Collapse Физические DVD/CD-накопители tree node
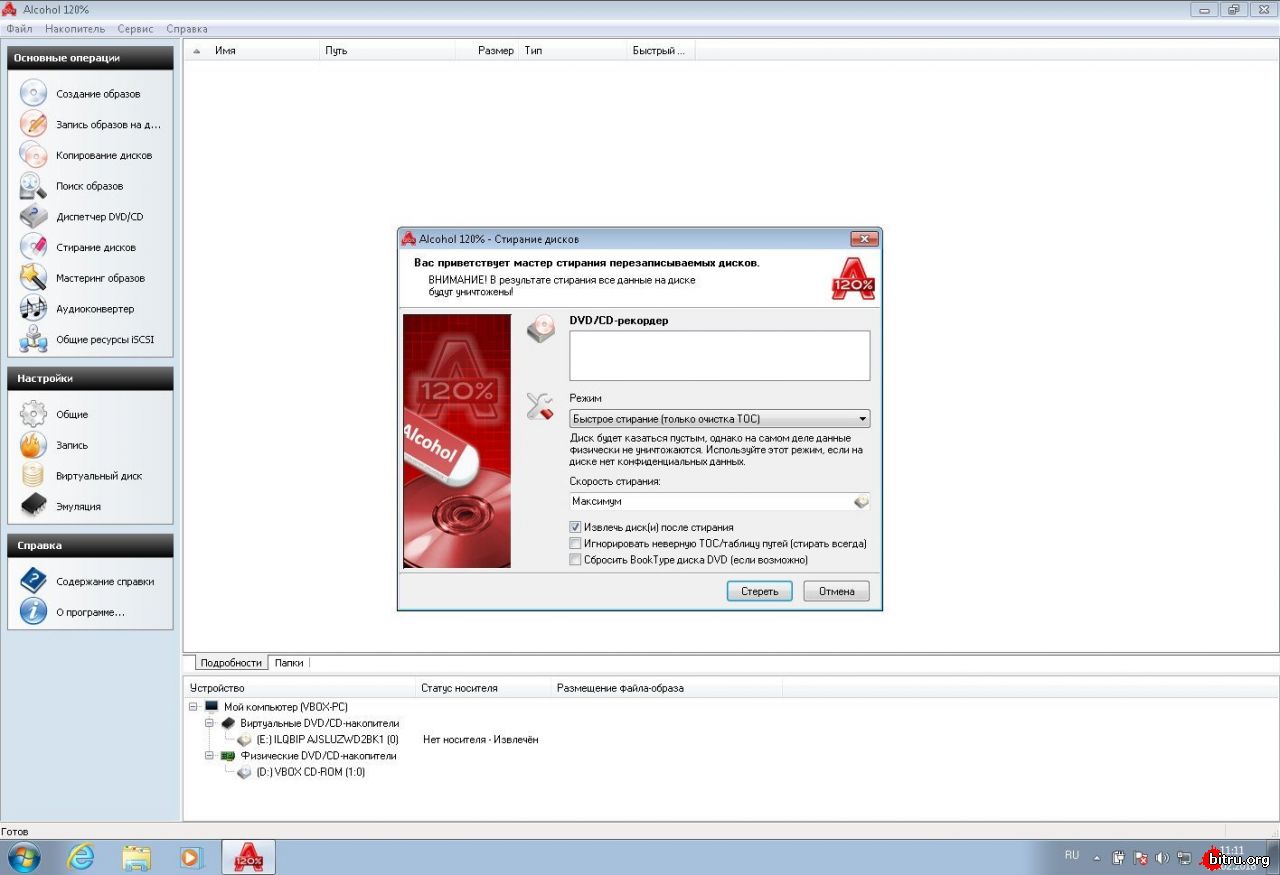Screen dimensions: 1280x875 point(210,756)
